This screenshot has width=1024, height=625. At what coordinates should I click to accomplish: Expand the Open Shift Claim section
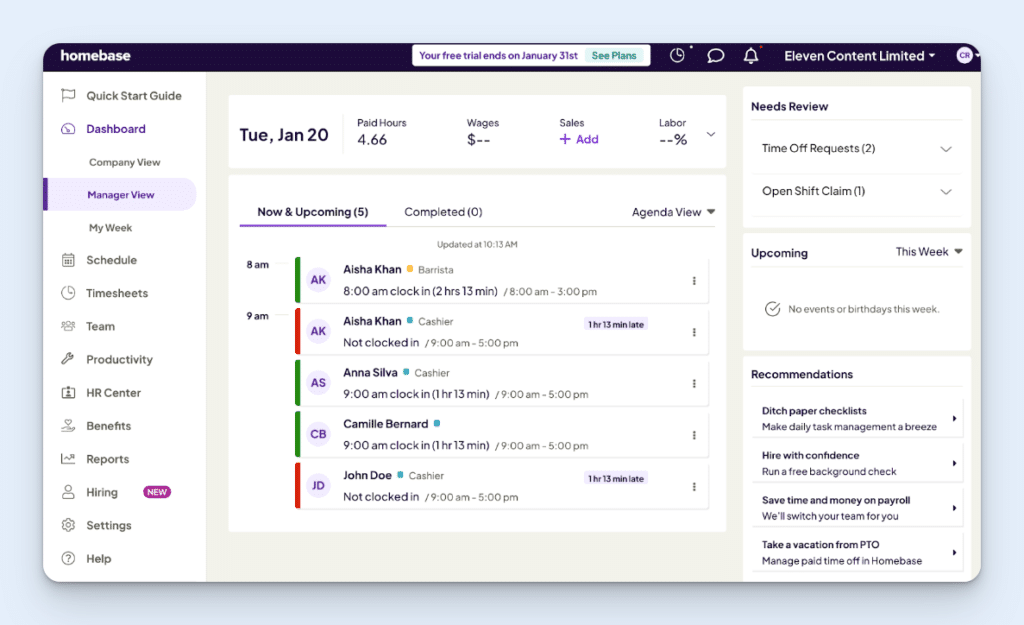pyautogui.click(x=944, y=191)
